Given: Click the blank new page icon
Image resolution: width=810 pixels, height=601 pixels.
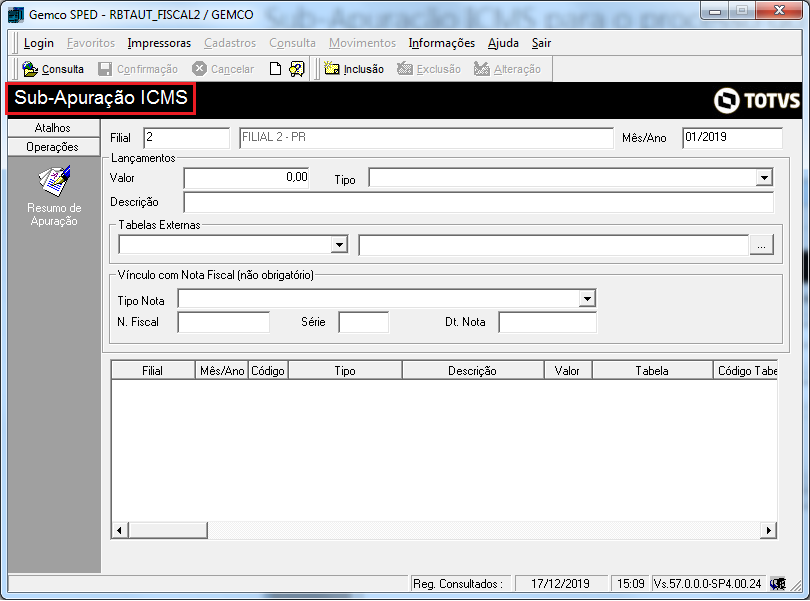Looking at the screenshot, I should click(275, 69).
